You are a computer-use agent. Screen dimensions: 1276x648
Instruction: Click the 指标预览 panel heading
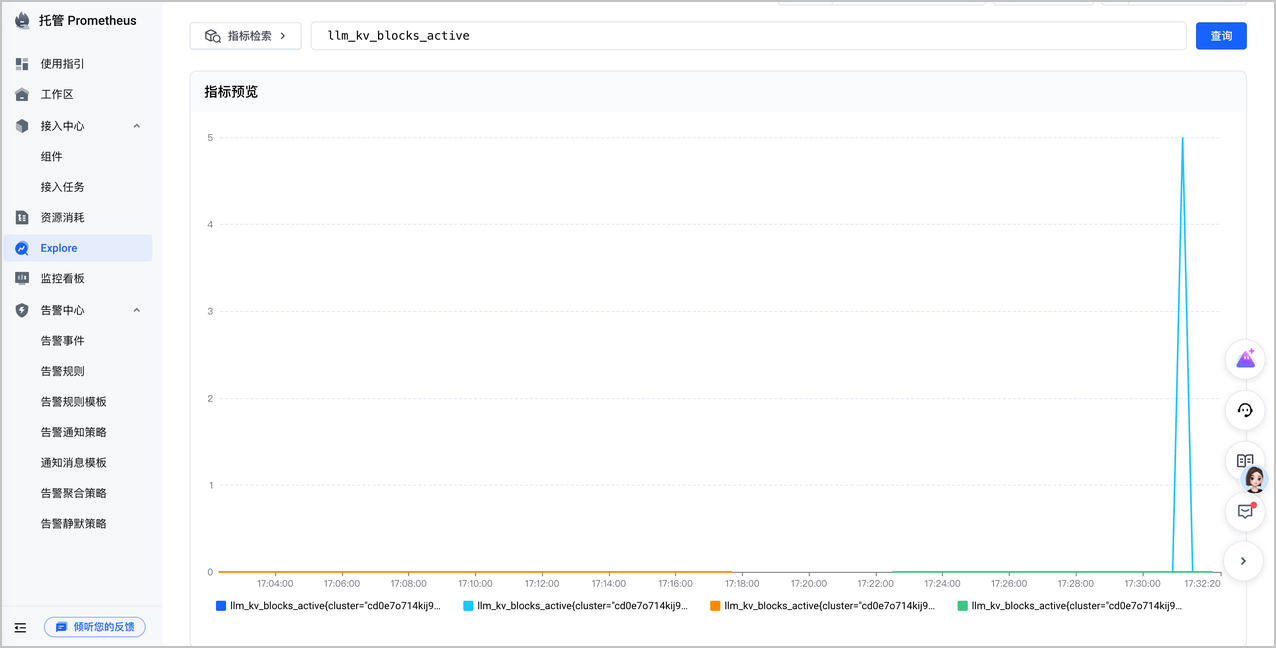[231, 91]
